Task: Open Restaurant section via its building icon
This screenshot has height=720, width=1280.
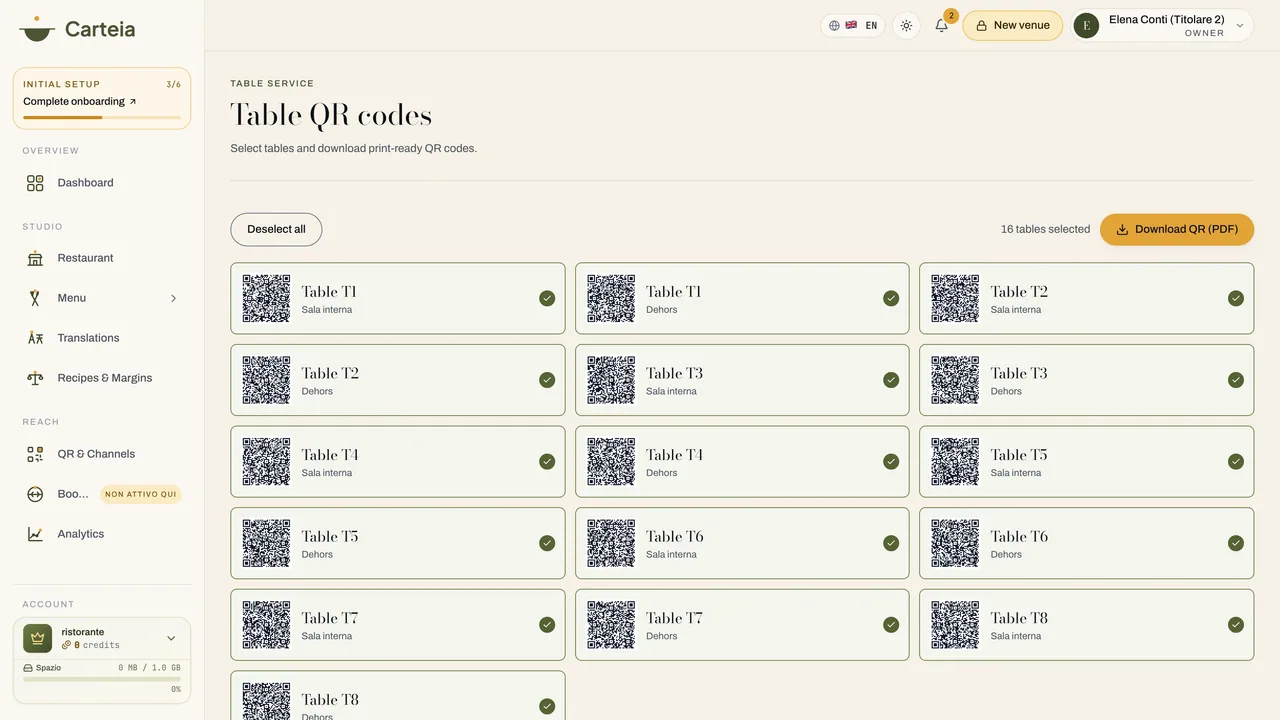Action: pyautogui.click(x=35, y=258)
